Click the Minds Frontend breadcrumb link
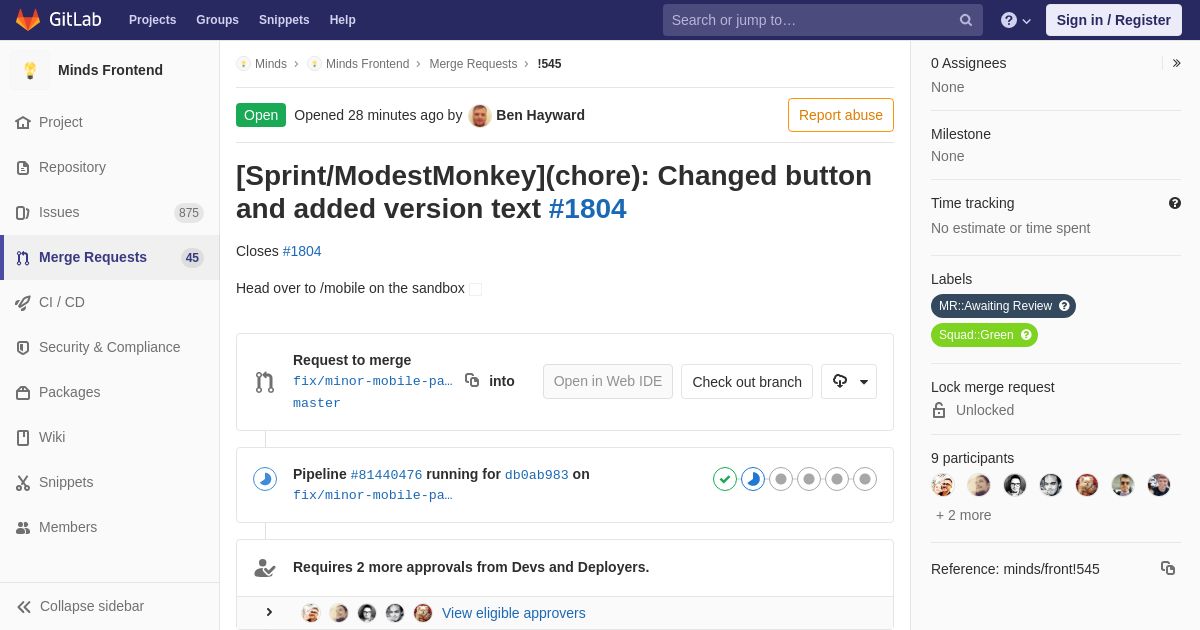1200x630 pixels. pos(367,64)
